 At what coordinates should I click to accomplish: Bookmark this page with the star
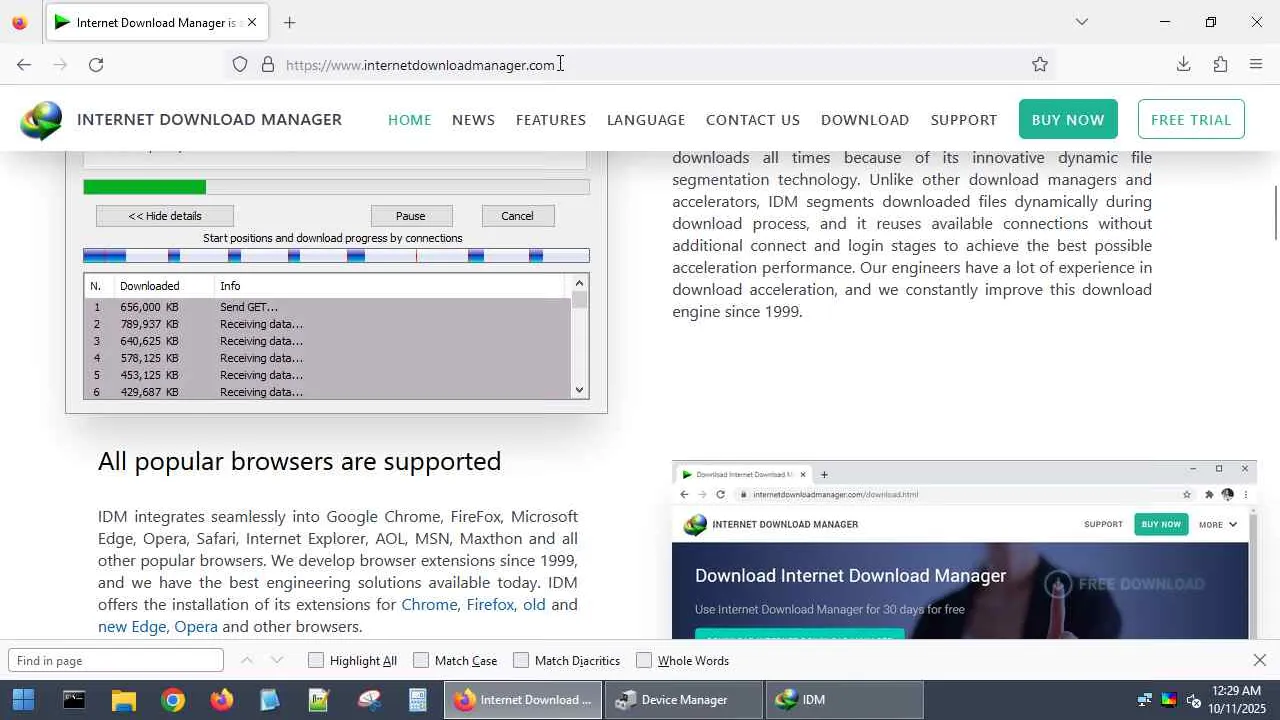(x=1040, y=64)
